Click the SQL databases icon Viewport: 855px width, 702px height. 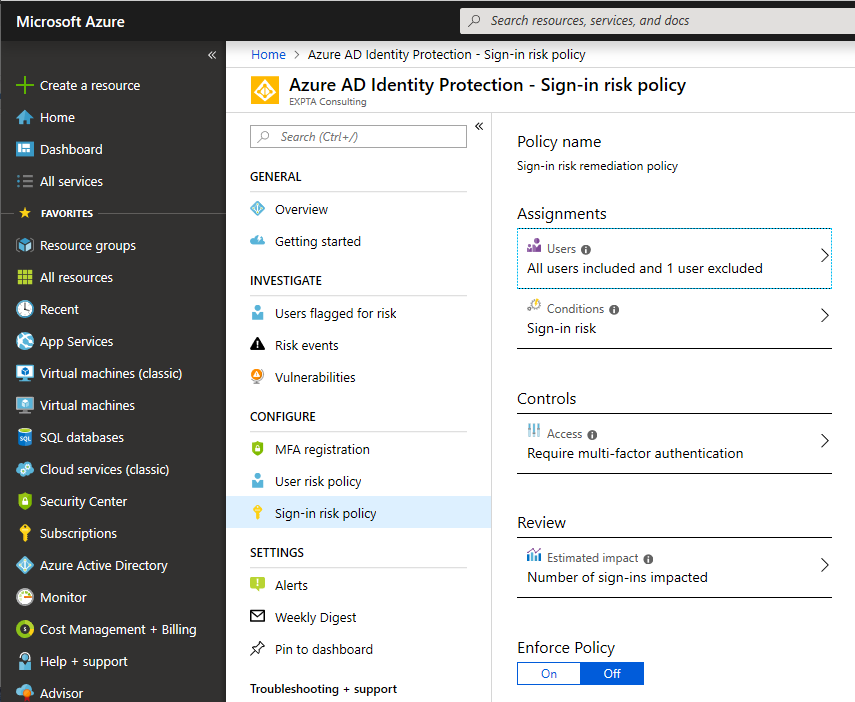click(25, 437)
